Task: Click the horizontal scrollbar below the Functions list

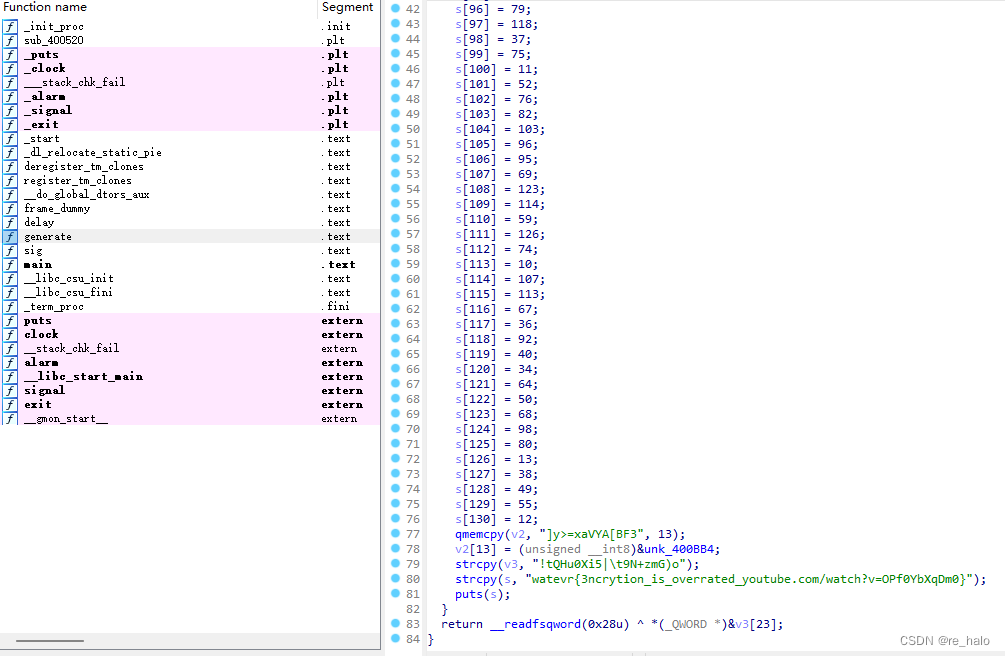Action: point(50,641)
